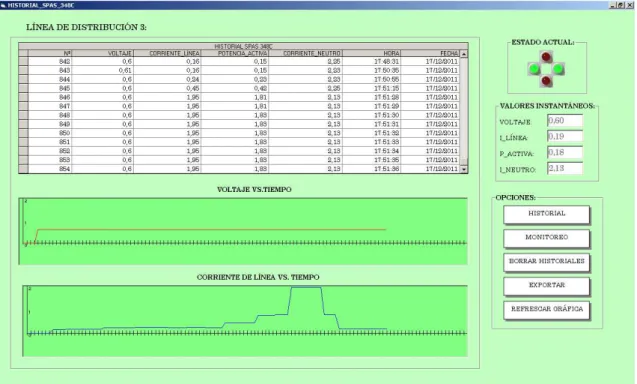Screen dimensions: 637x384
Task: Click the right green status LED
Action: point(558,69)
